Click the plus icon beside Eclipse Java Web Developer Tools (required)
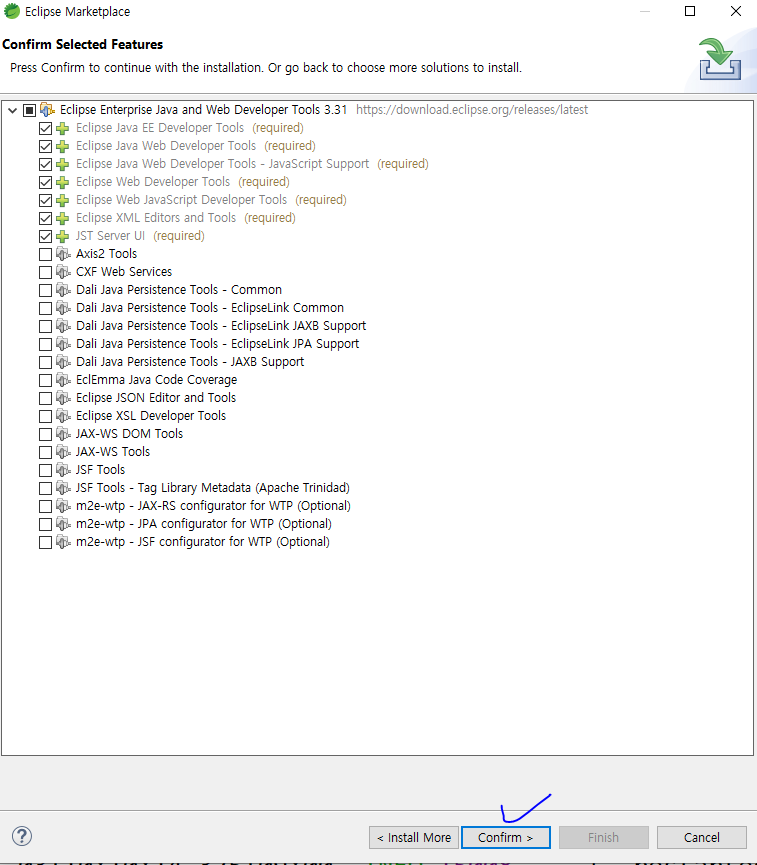Image resolution: width=757 pixels, height=865 pixels. 63,147
